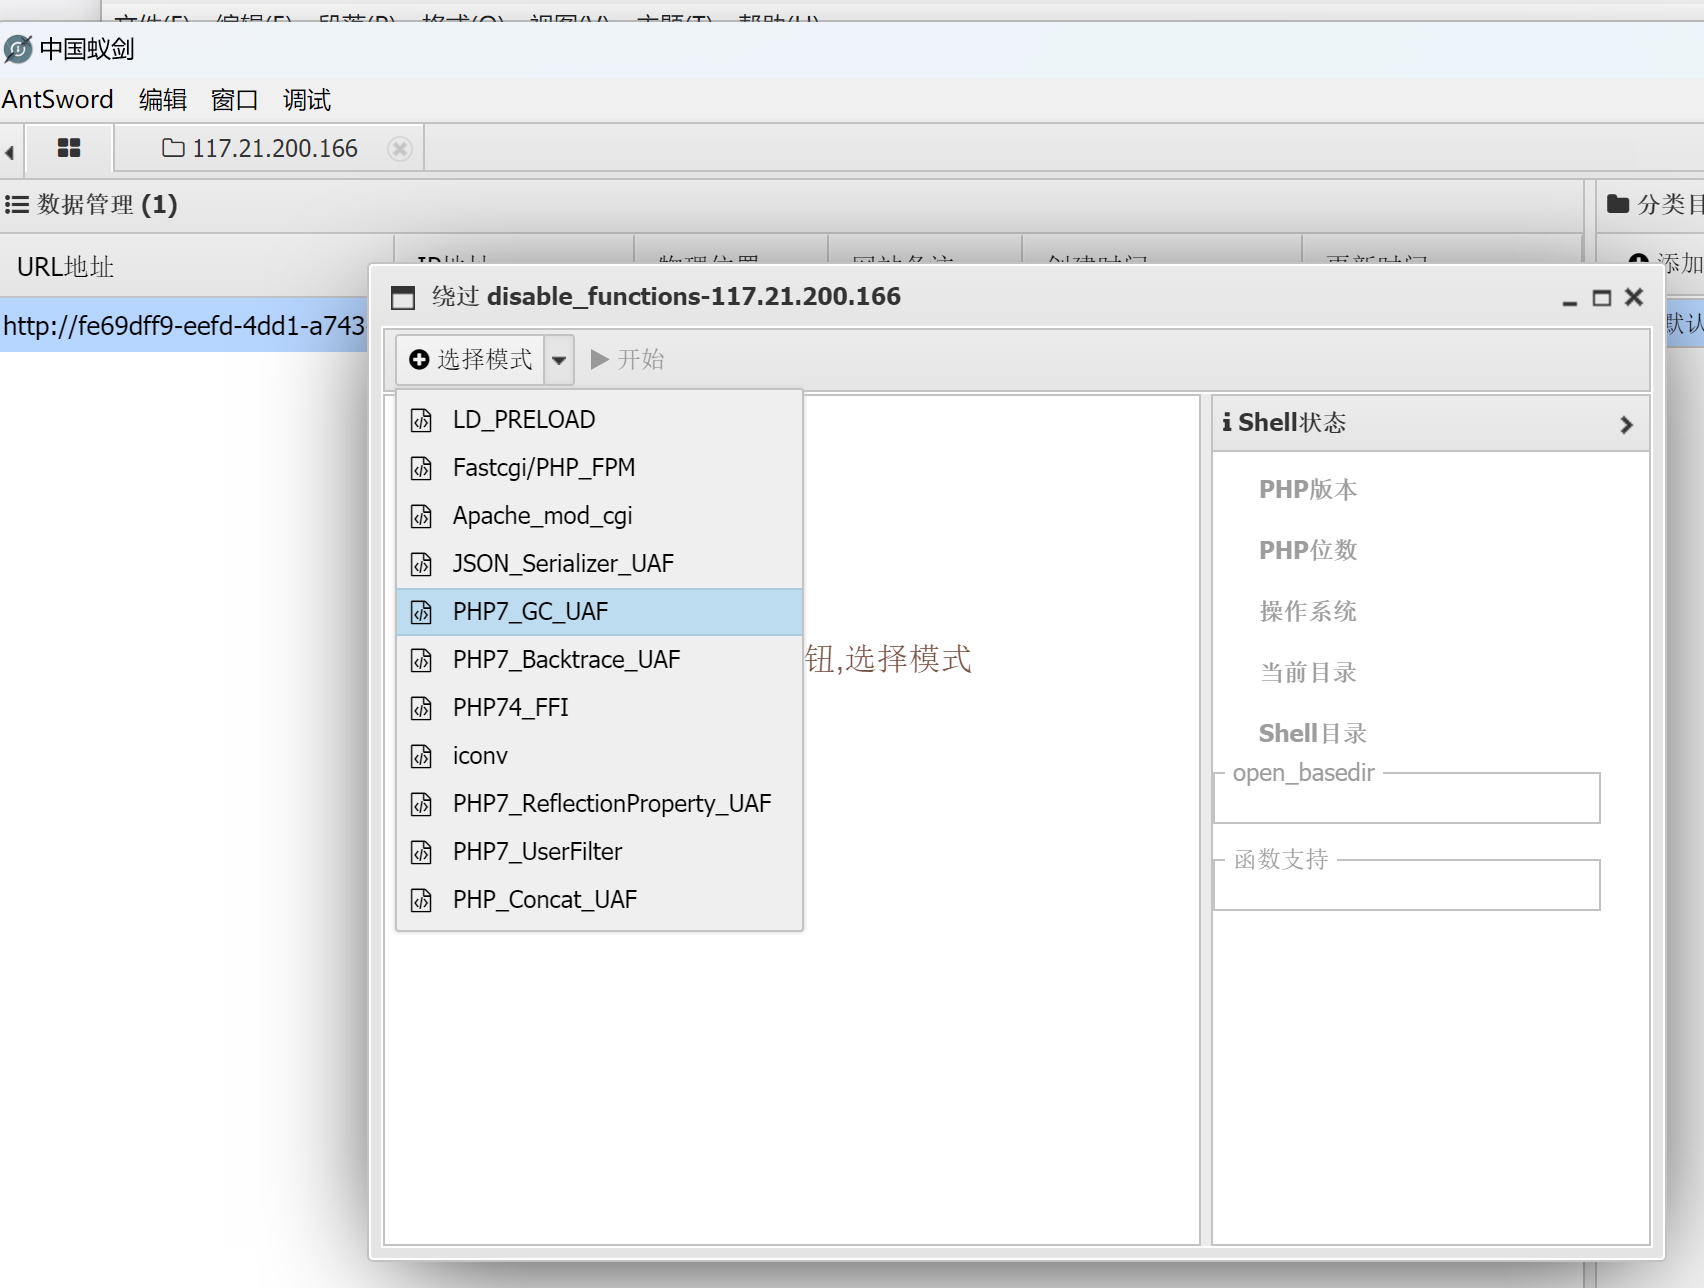Screen dimensions: 1704x1288
Task: Click file icon beside JSON_Serializer_UAF
Action: tap(421, 564)
